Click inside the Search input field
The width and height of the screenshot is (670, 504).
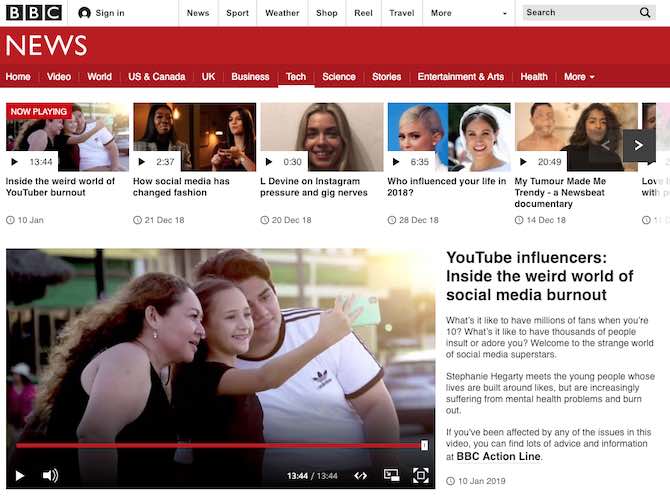[582, 13]
